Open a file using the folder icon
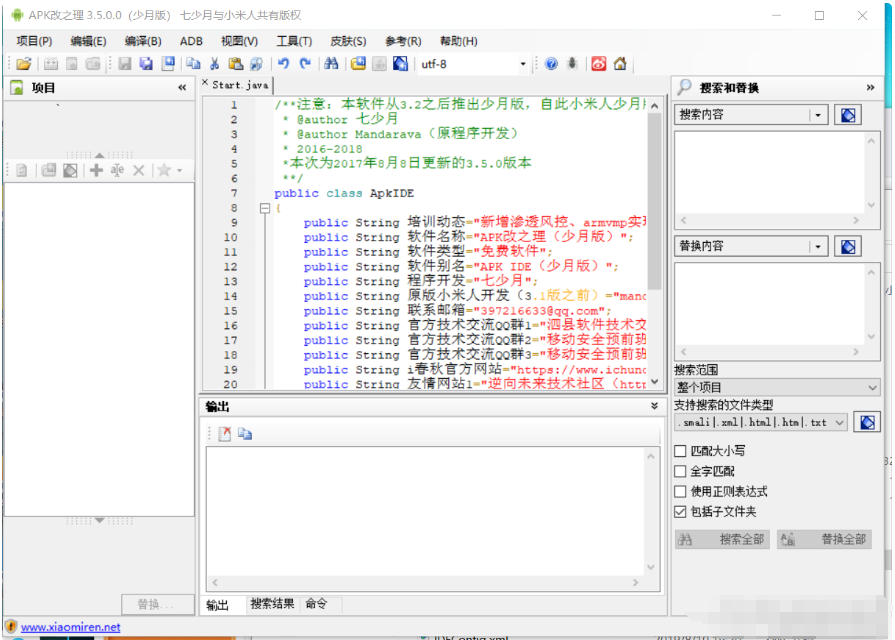This screenshot has height=640, width=895. click(23, 63)
